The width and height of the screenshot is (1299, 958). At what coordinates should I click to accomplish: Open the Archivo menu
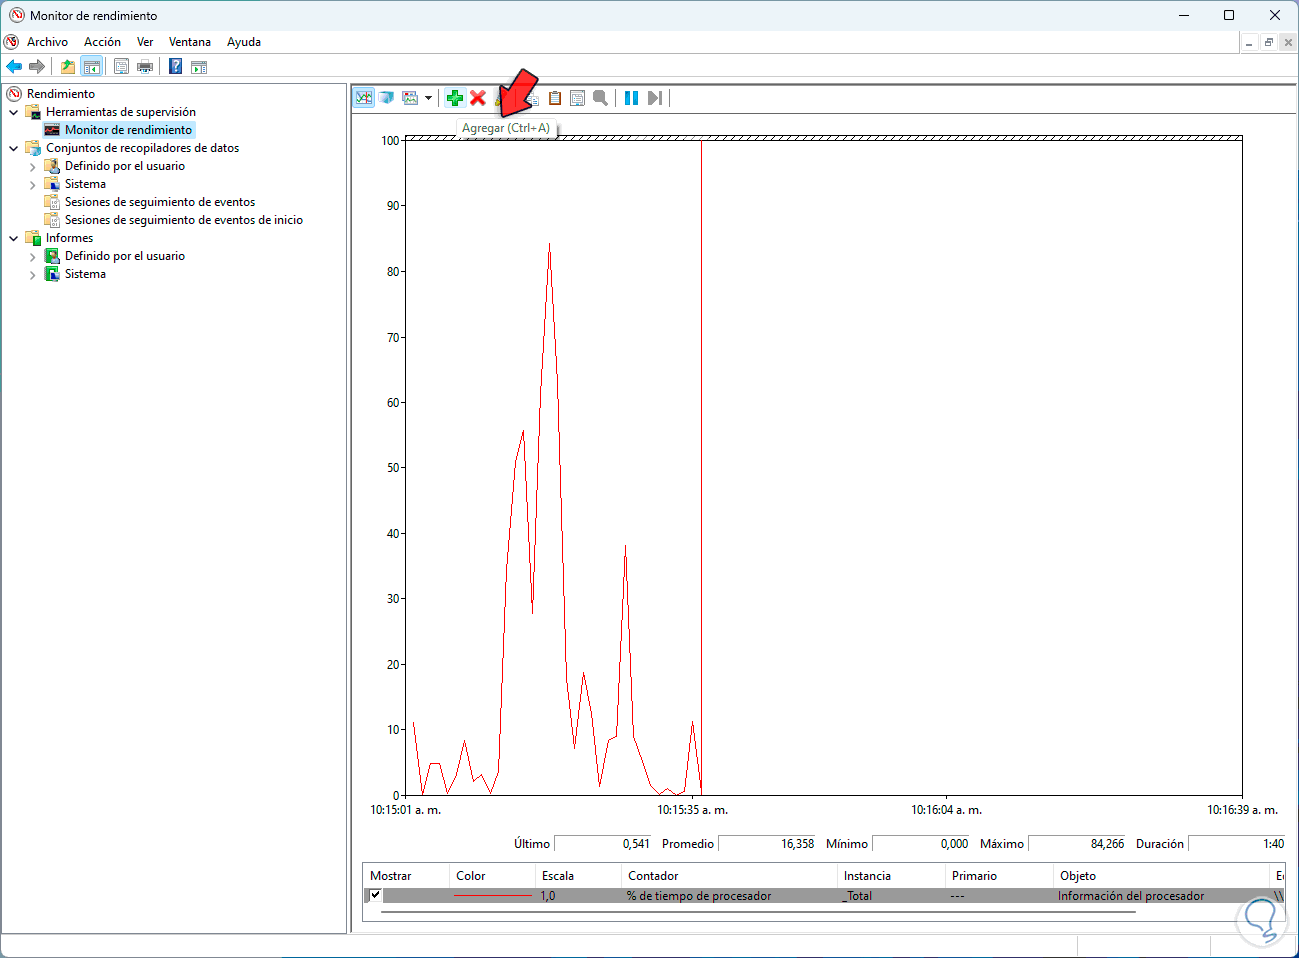47,42
